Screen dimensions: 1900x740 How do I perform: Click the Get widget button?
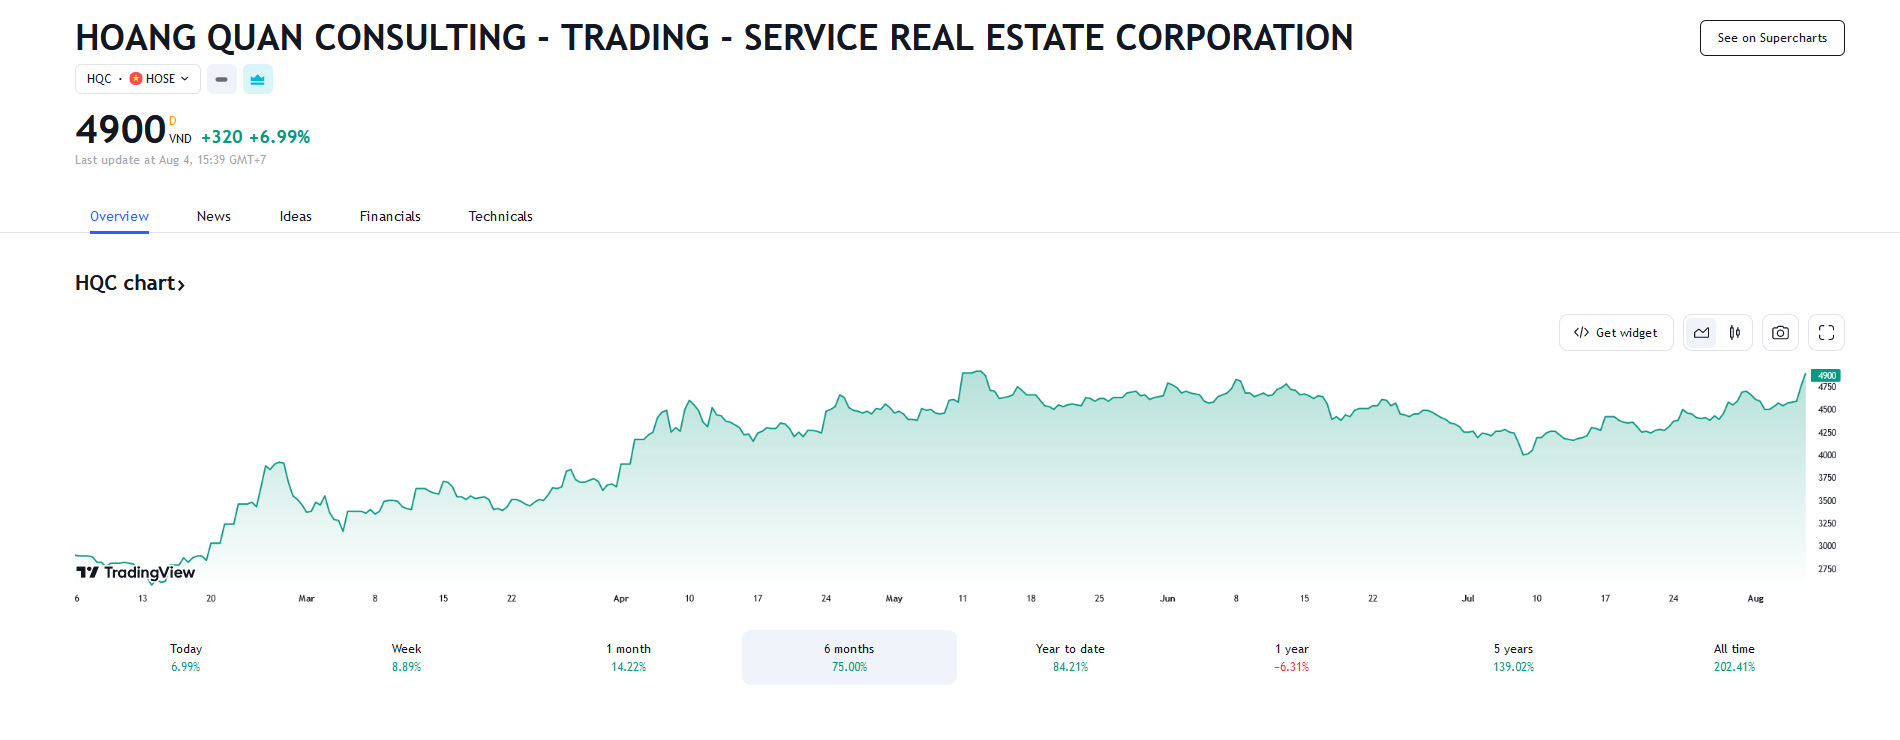pos(1615,333)
